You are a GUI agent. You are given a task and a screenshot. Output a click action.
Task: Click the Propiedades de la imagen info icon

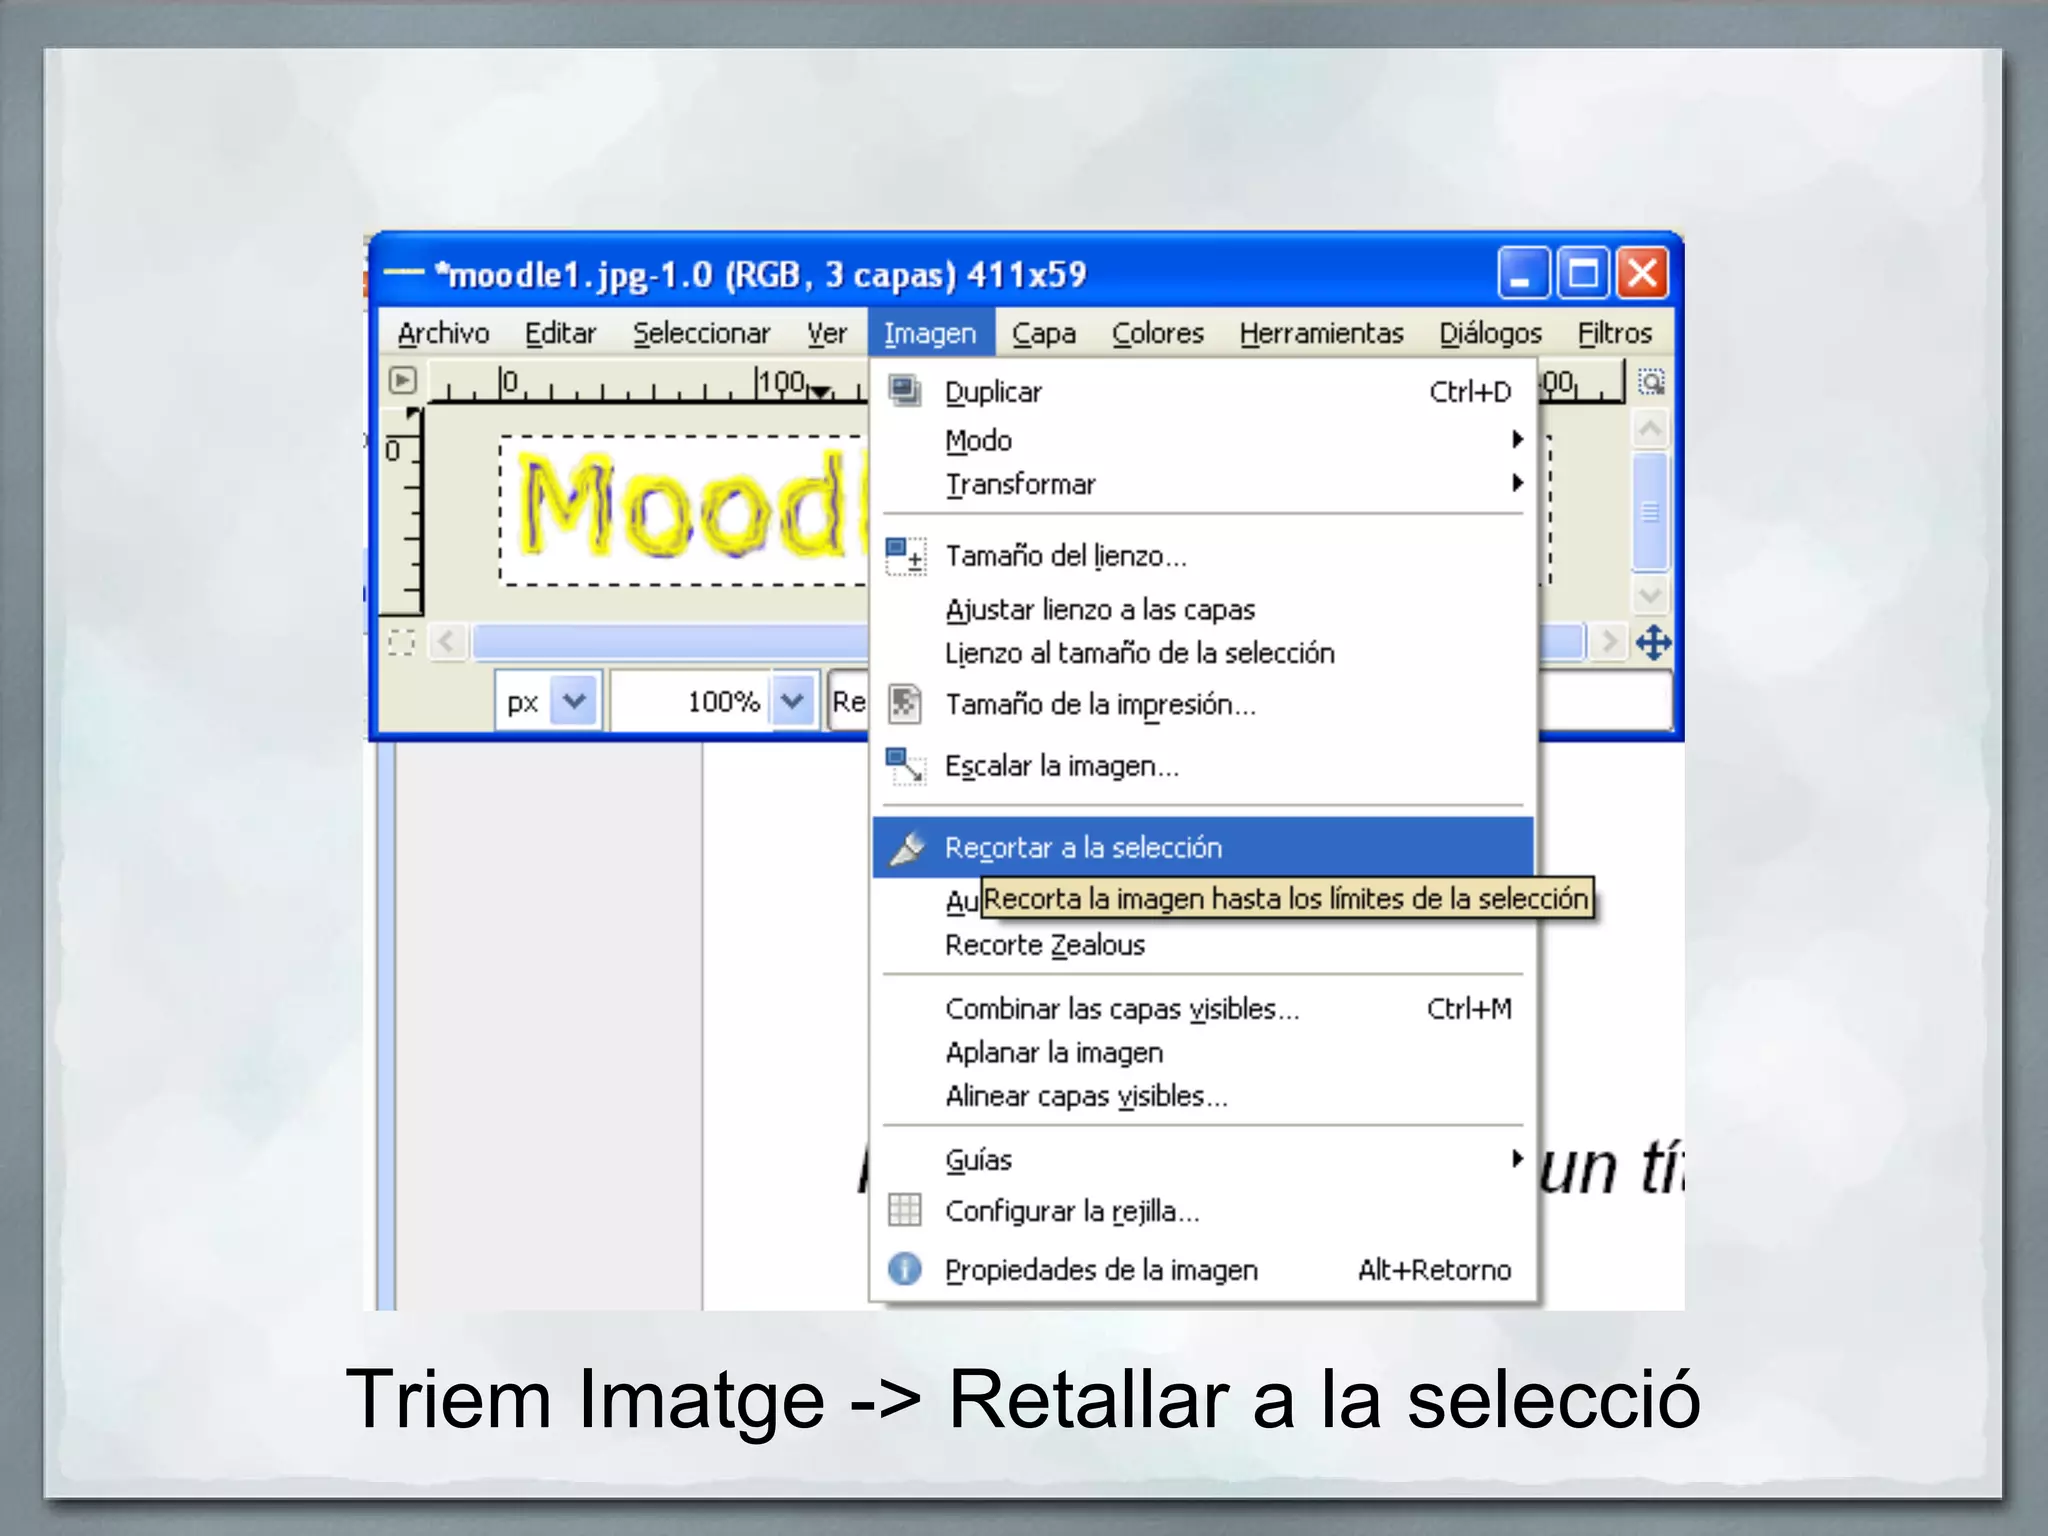pos(905,1269)
